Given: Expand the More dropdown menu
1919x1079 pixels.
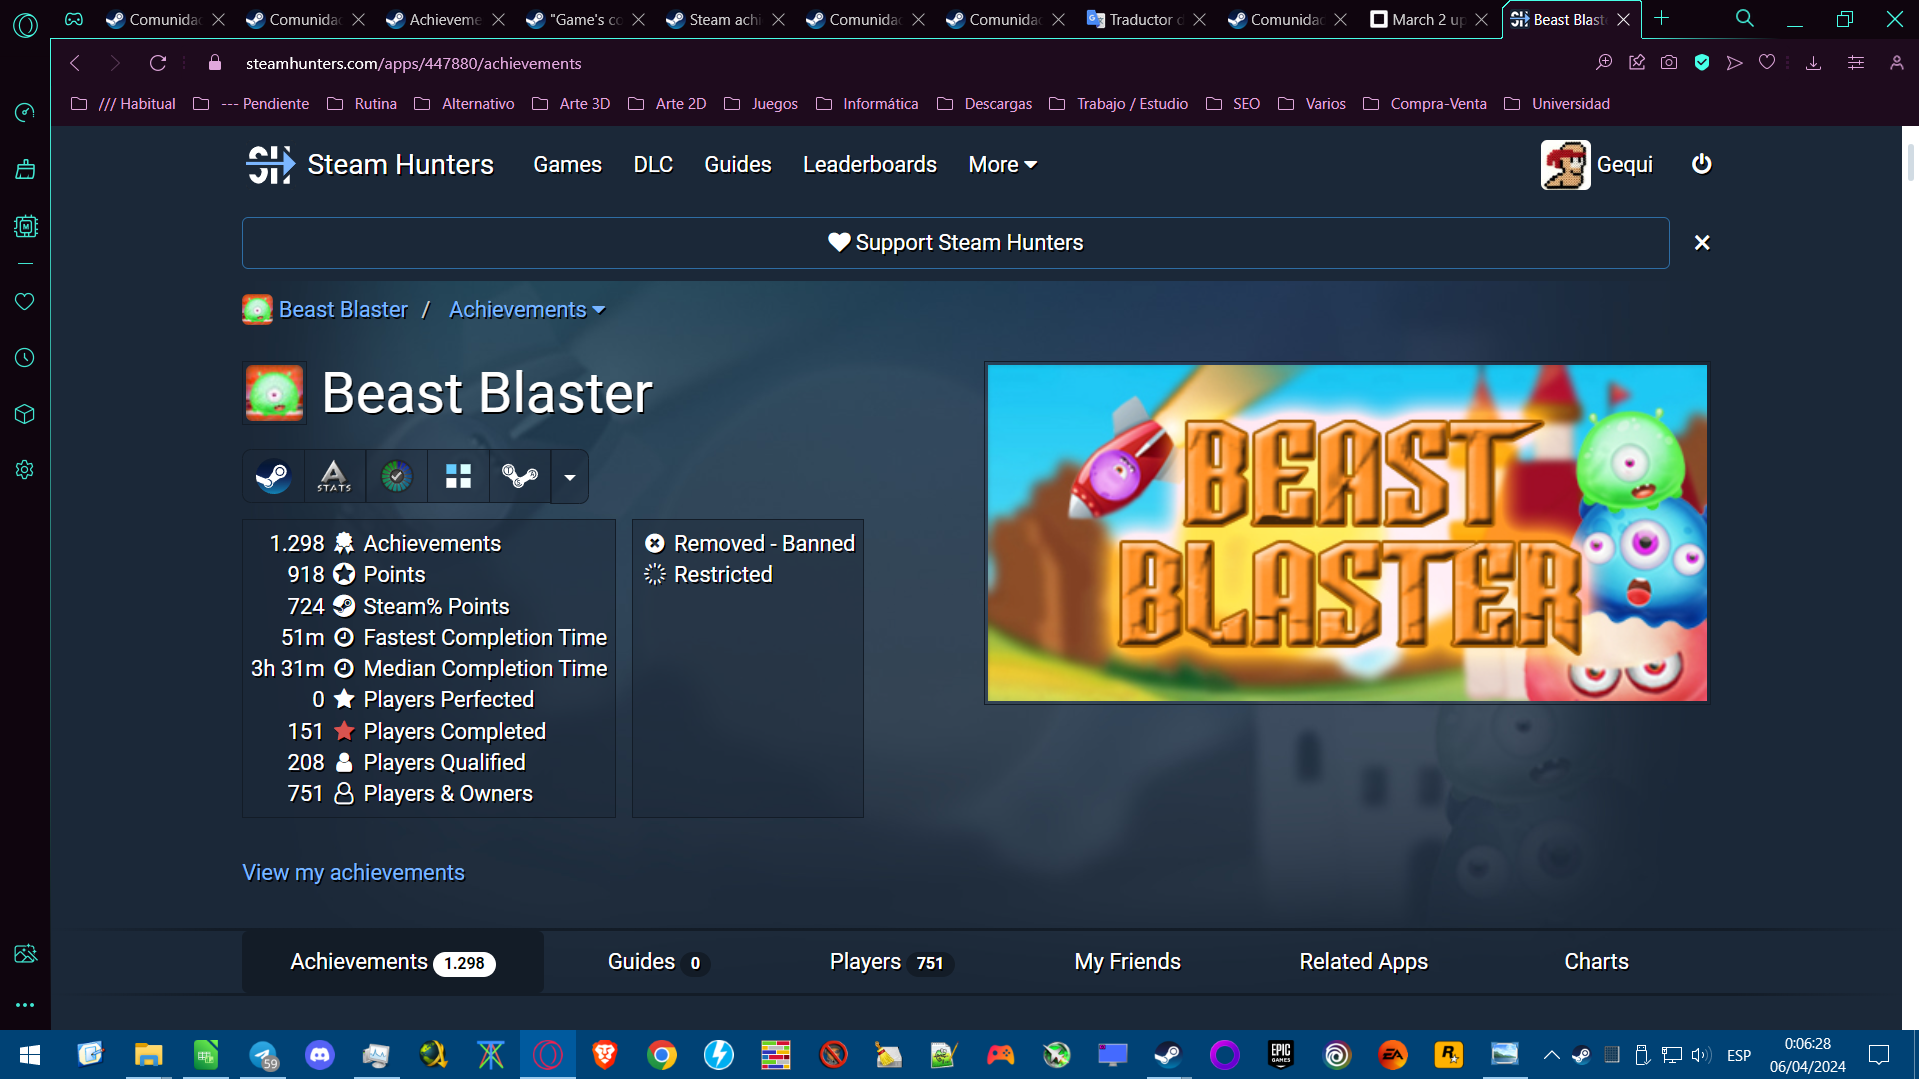Looking at the screenshot, I should pyautogui.click(x=1002, y=164).
